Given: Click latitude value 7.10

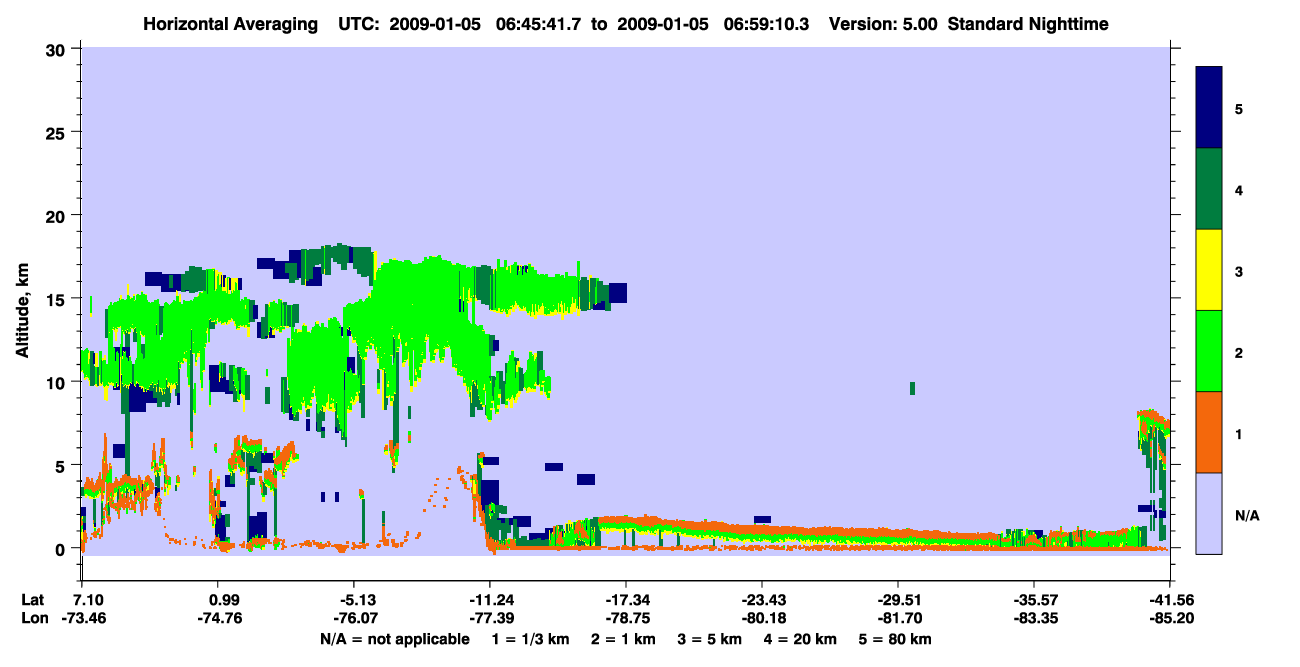Looking at the screenshot, I should point(89,600).
